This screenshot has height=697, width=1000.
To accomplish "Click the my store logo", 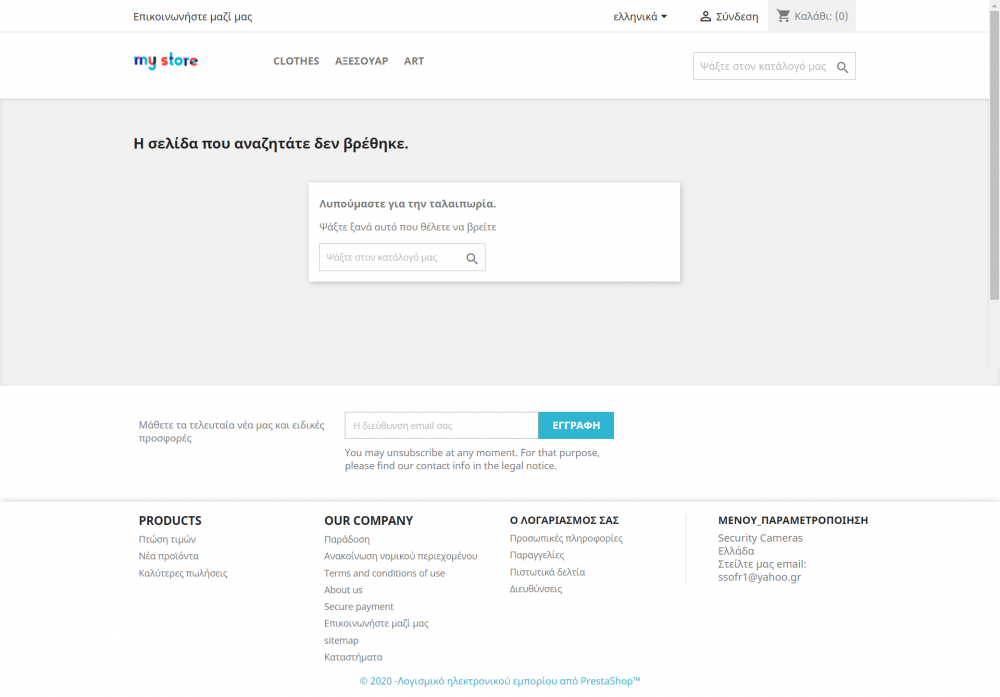I will coord(166,61).
